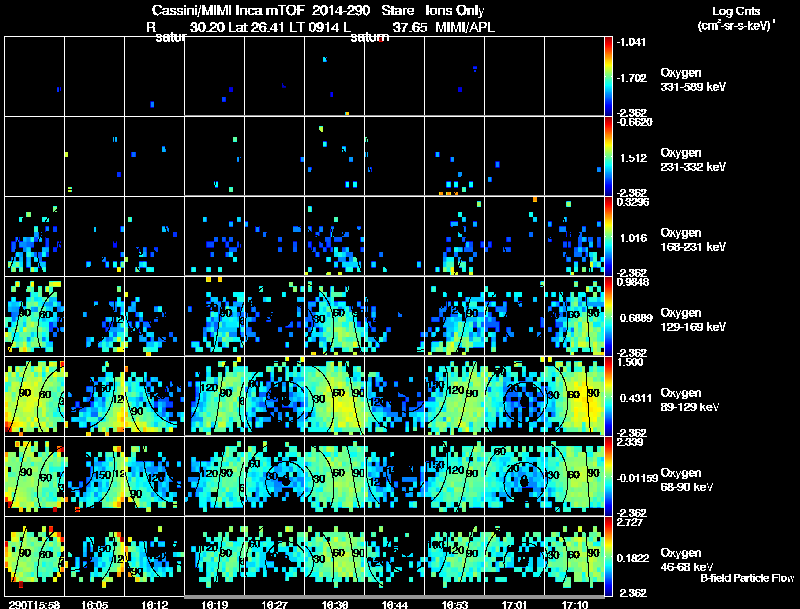Open the 331-589 keV panel at 16:44
The height and width of the screenshot is (609, 800).
(394, 76)
